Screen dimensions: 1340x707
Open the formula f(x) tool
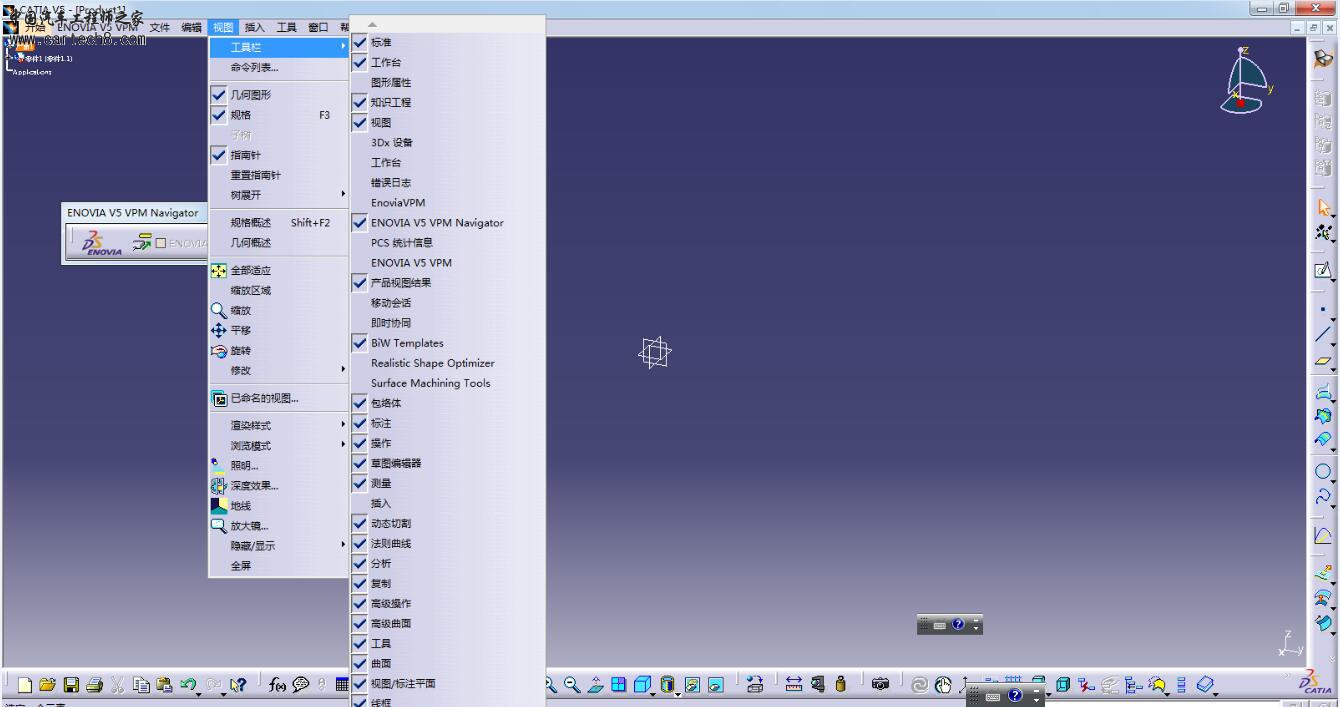click(x=277, y=685)
